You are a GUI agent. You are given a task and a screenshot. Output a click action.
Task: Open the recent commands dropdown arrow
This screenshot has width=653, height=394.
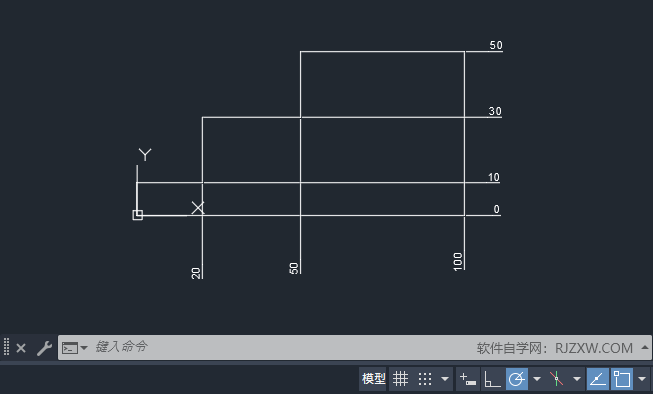(84, 347)
